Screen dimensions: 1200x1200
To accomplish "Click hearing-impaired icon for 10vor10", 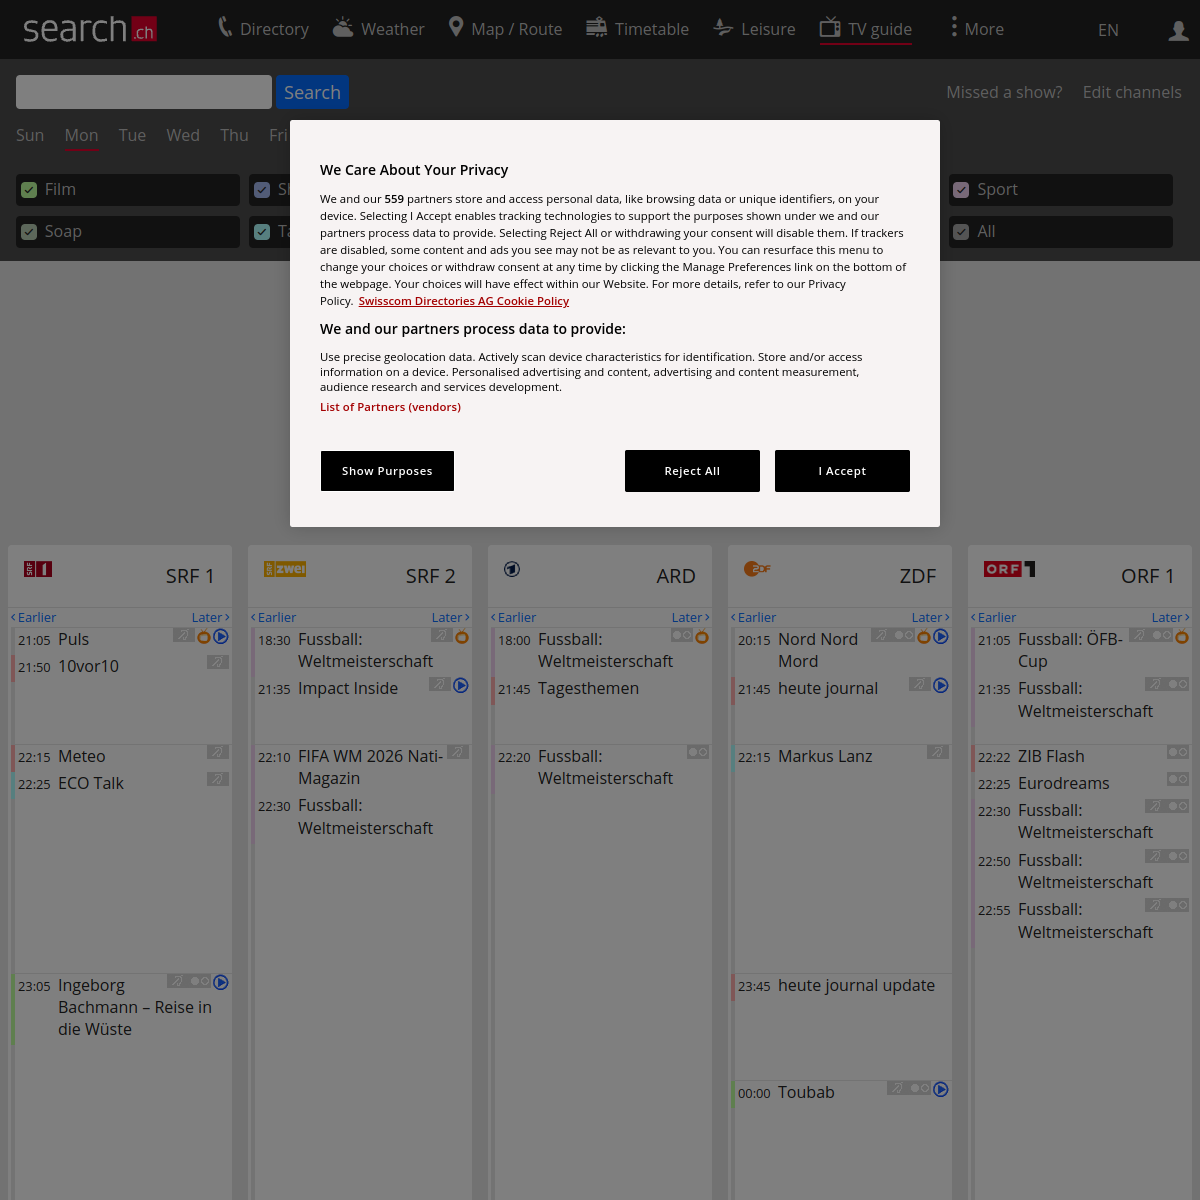I will [x=218, y=662].
